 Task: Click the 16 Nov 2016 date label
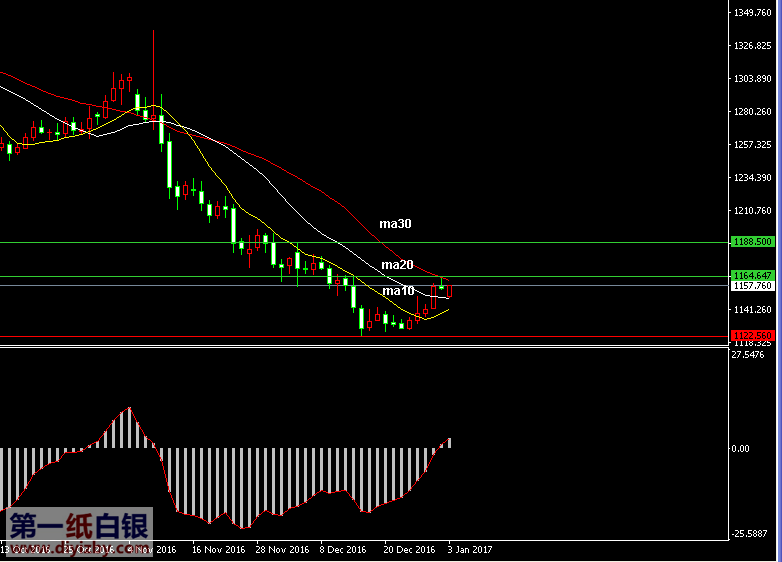(217, 549)
